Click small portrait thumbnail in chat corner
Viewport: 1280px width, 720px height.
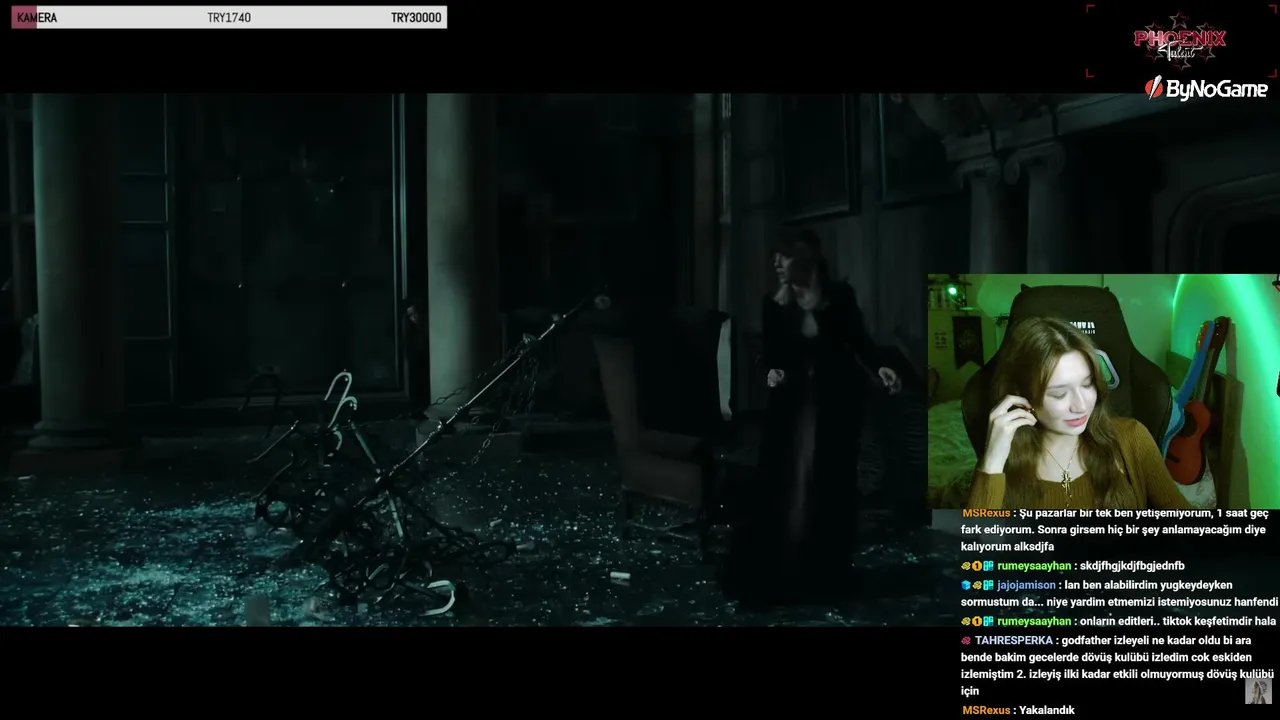tap(1258, 691)
